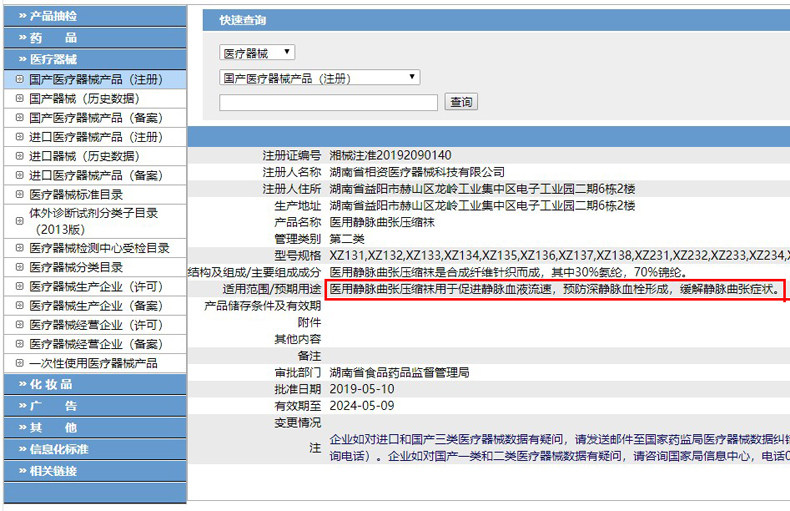Expand icon beside 医疗器械分类目录
The width and height of the screenshot is (790, 511).
coord(20,267)
